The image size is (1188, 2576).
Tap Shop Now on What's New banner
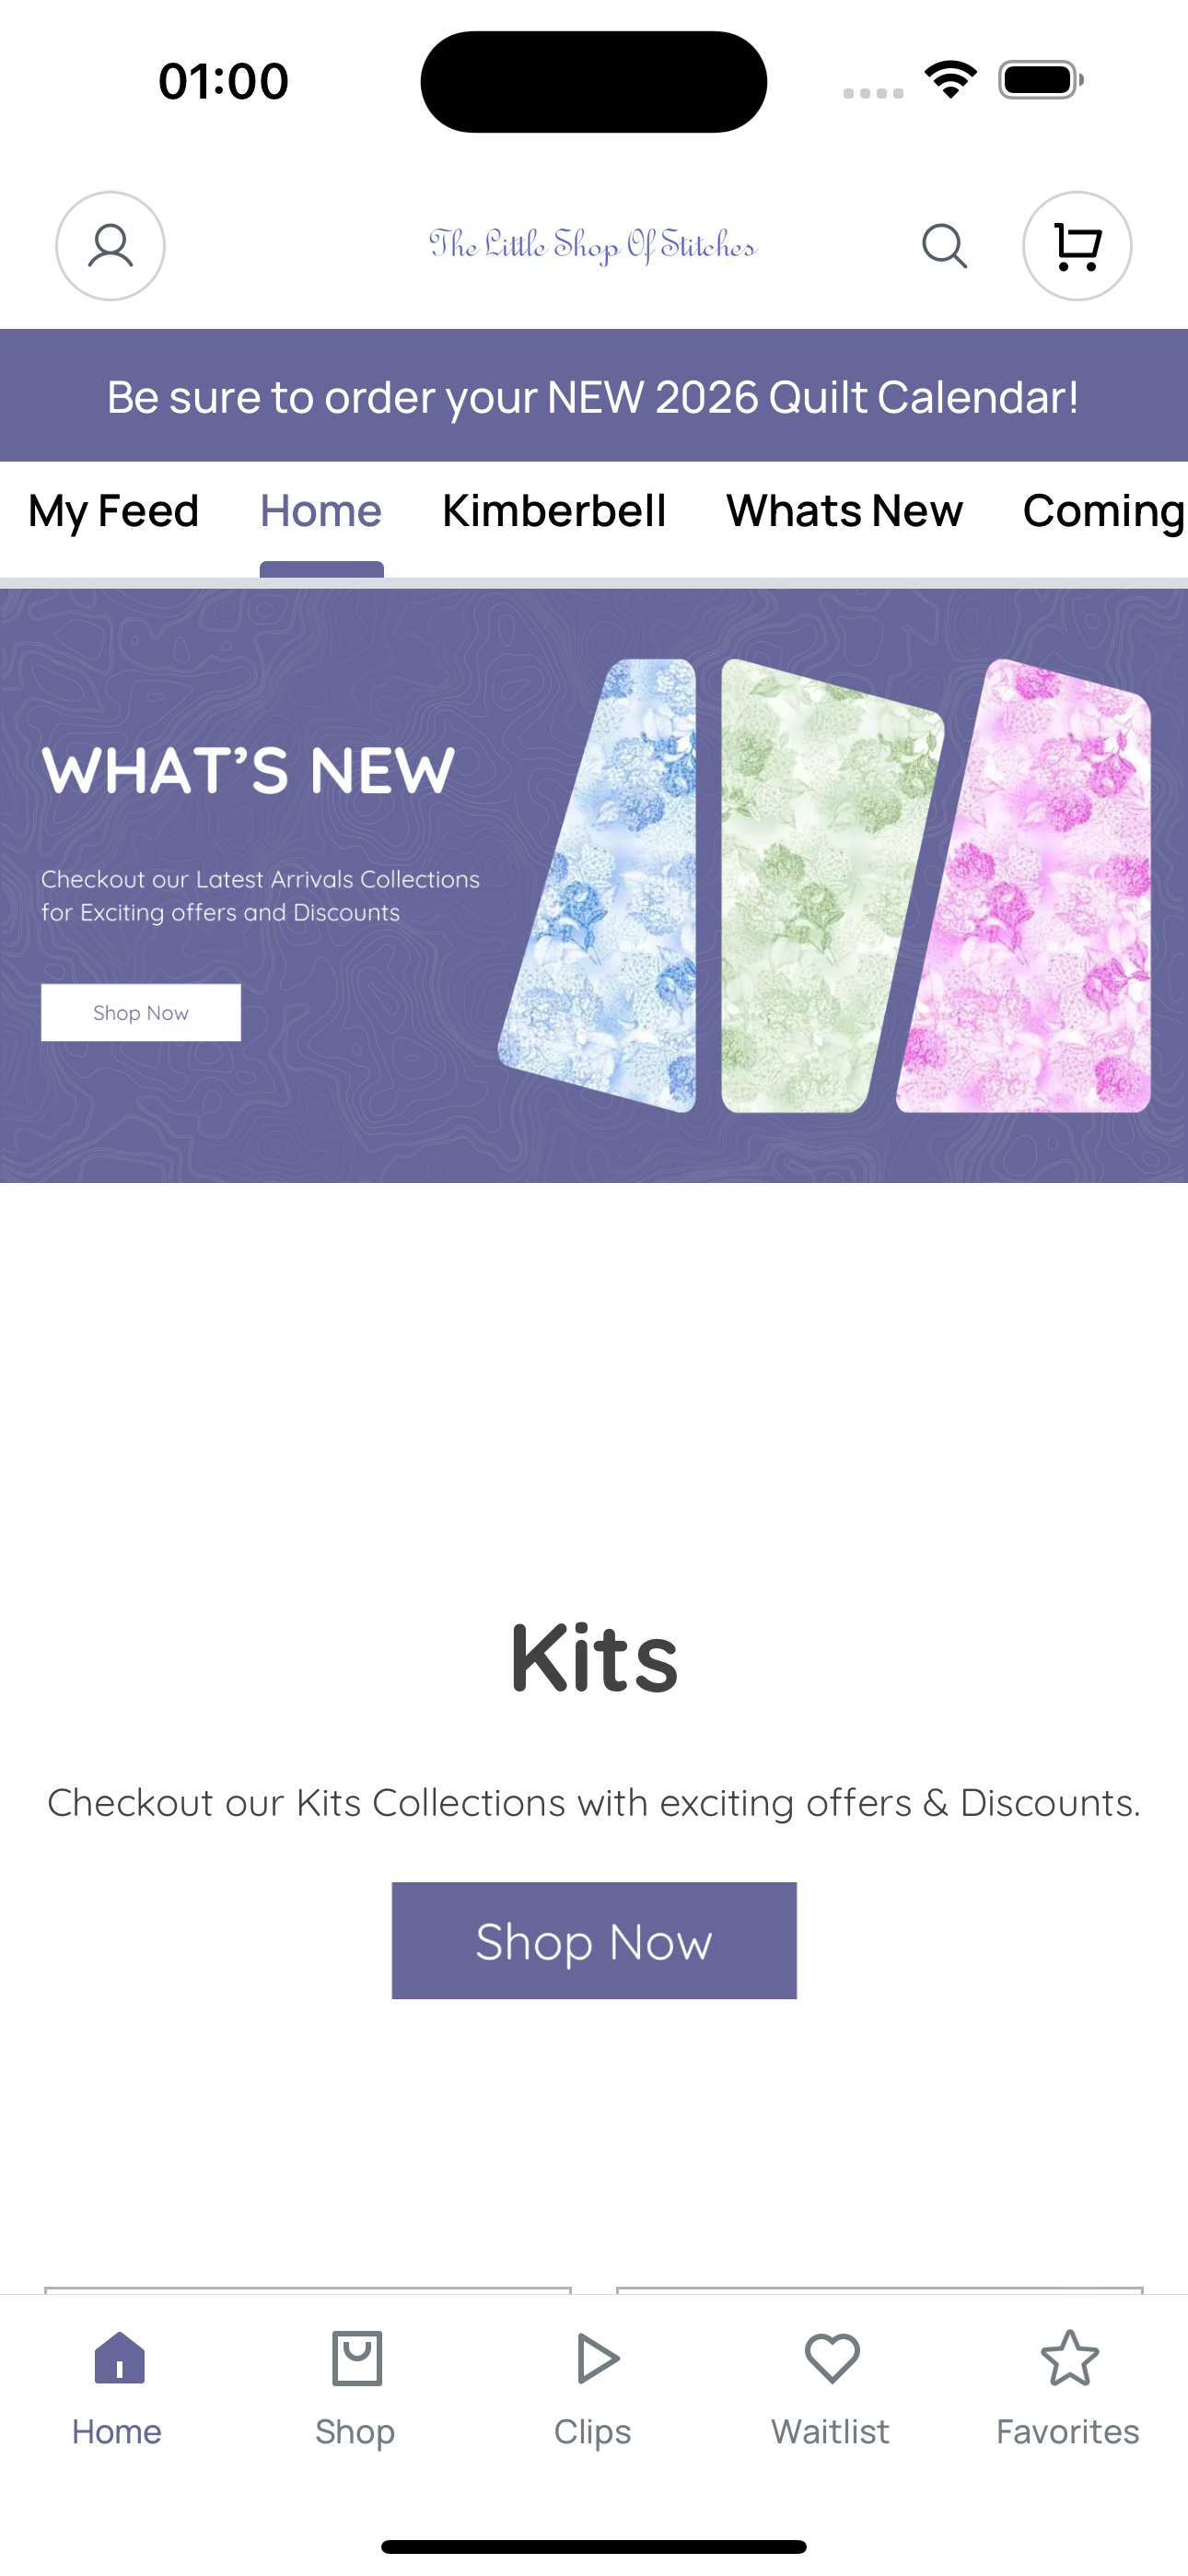coord(141,1012)
